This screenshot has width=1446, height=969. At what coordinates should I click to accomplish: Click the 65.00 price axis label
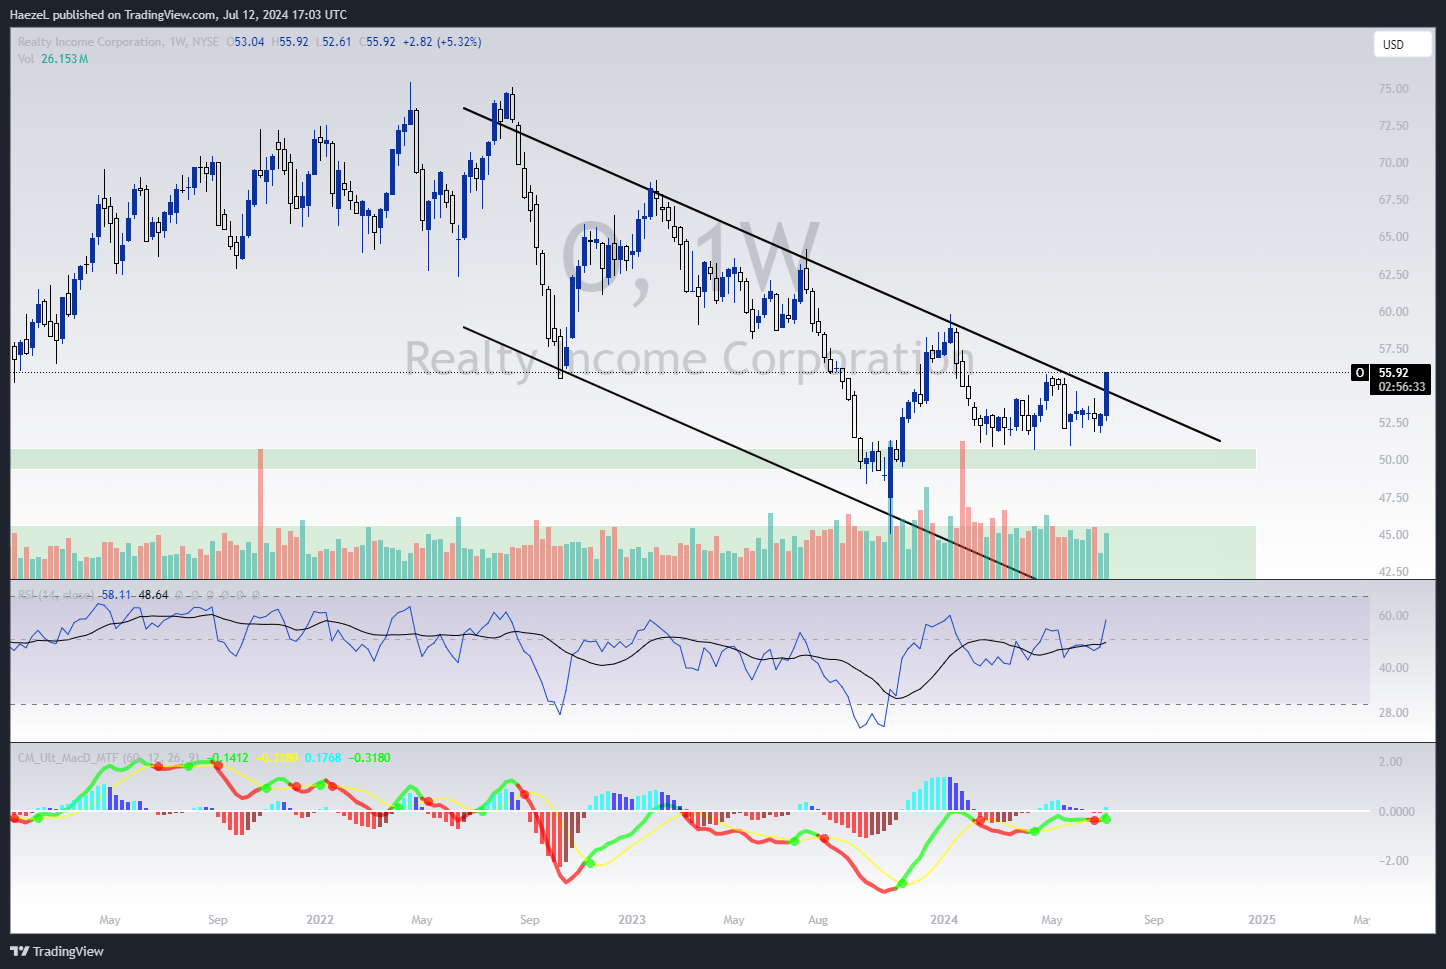point(1393,237)
